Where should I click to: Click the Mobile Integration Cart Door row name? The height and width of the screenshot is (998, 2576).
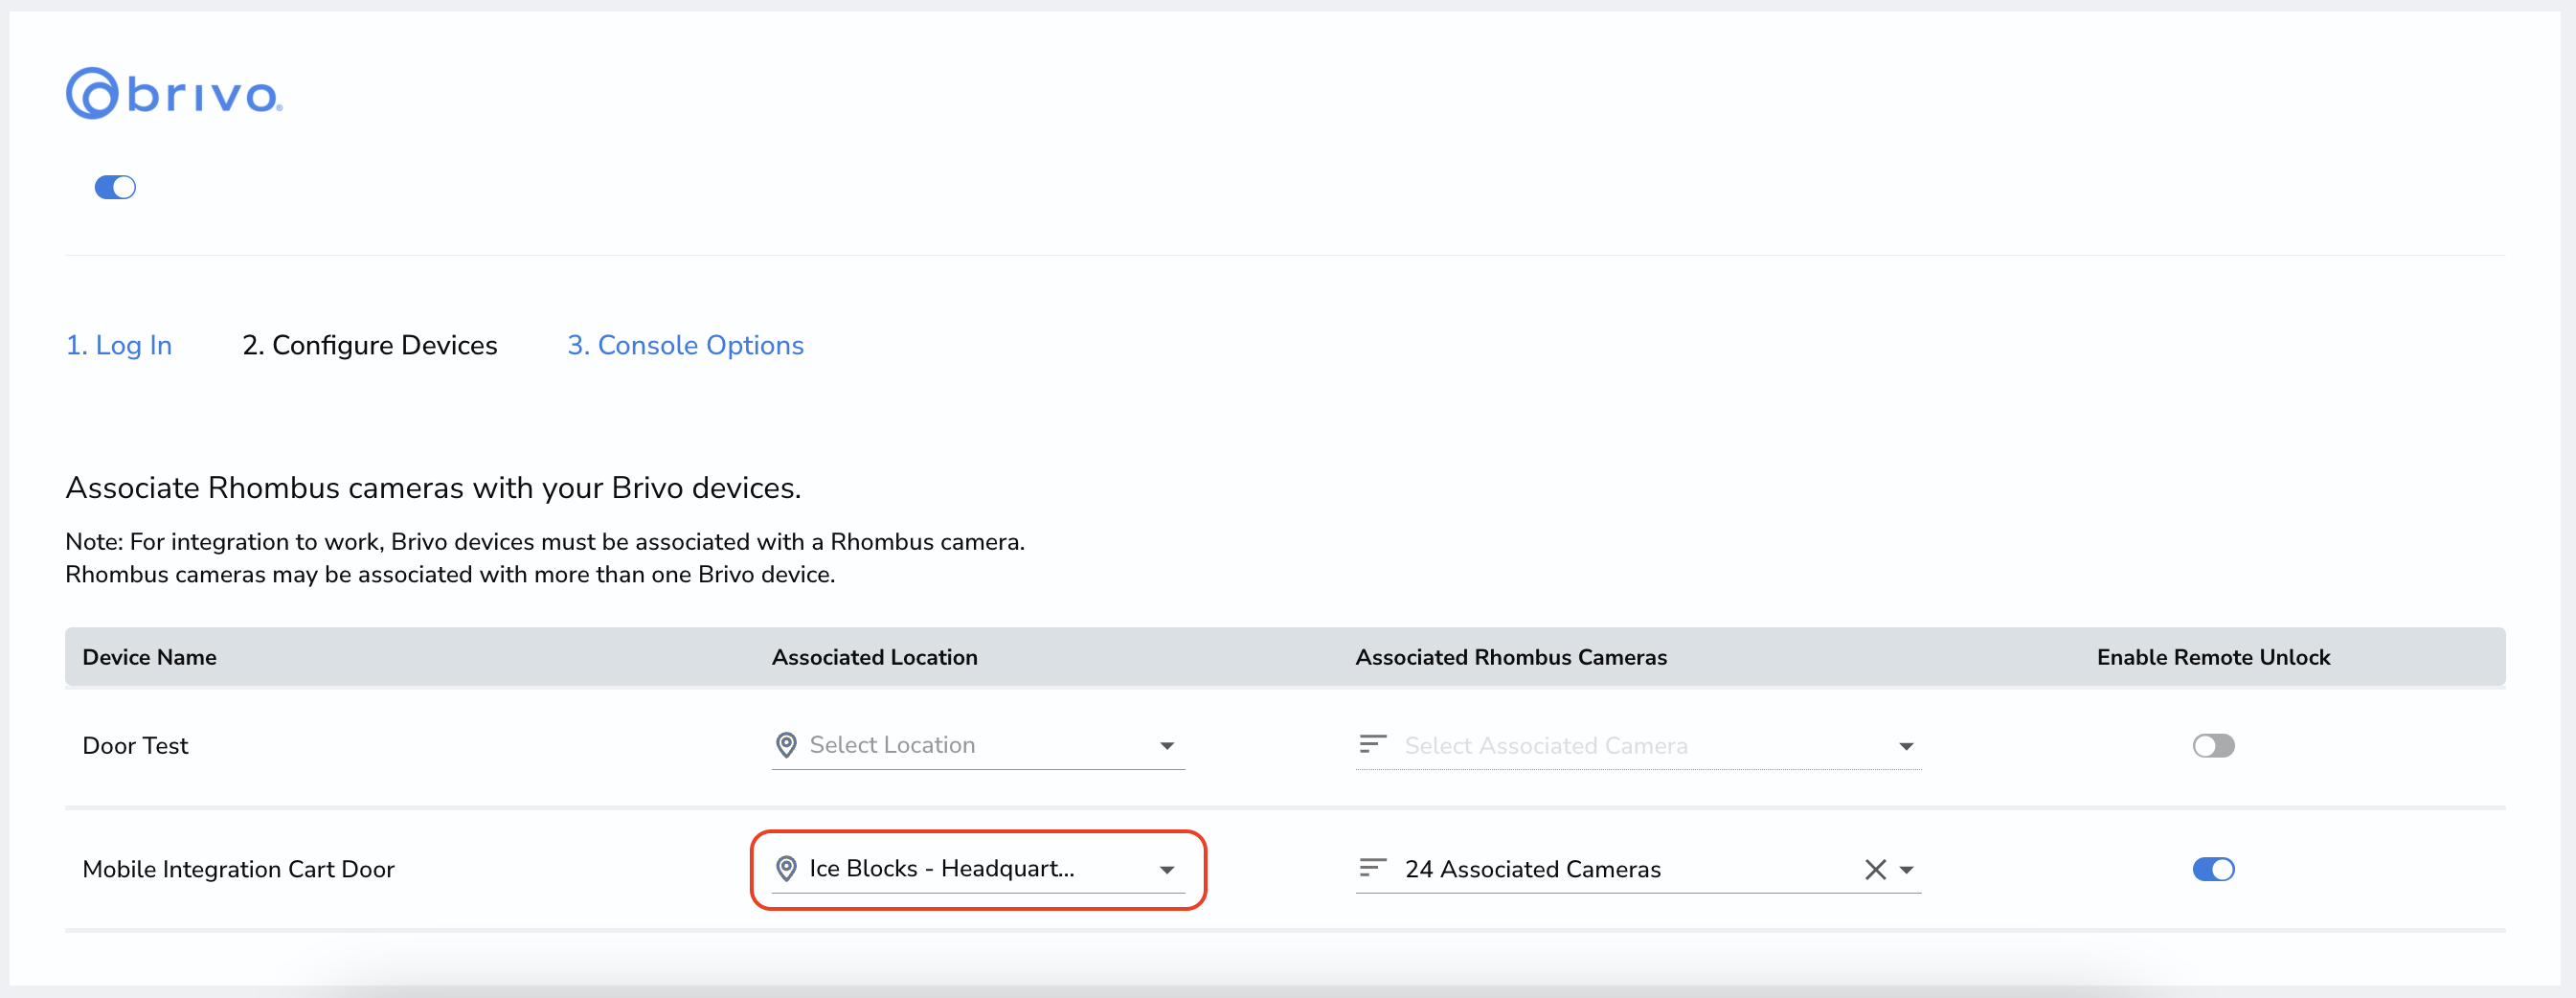pos(238,869)
